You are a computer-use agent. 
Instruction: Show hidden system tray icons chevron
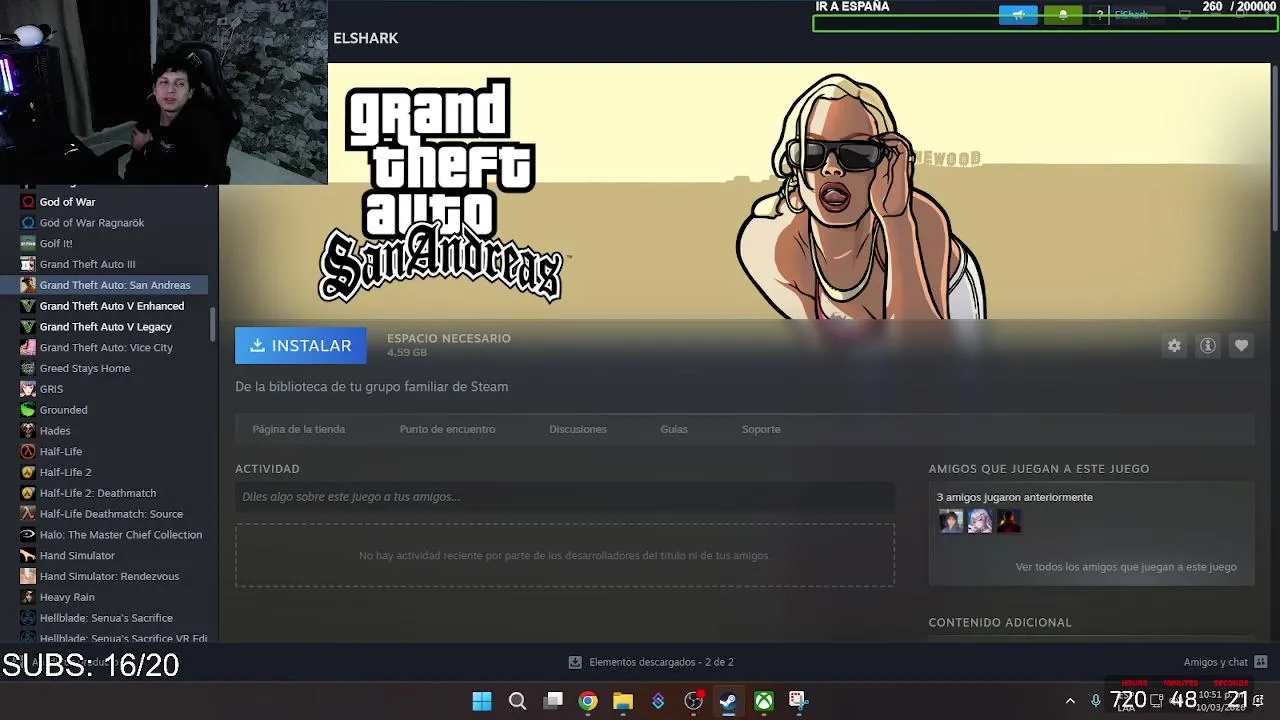coord(1070,701)
